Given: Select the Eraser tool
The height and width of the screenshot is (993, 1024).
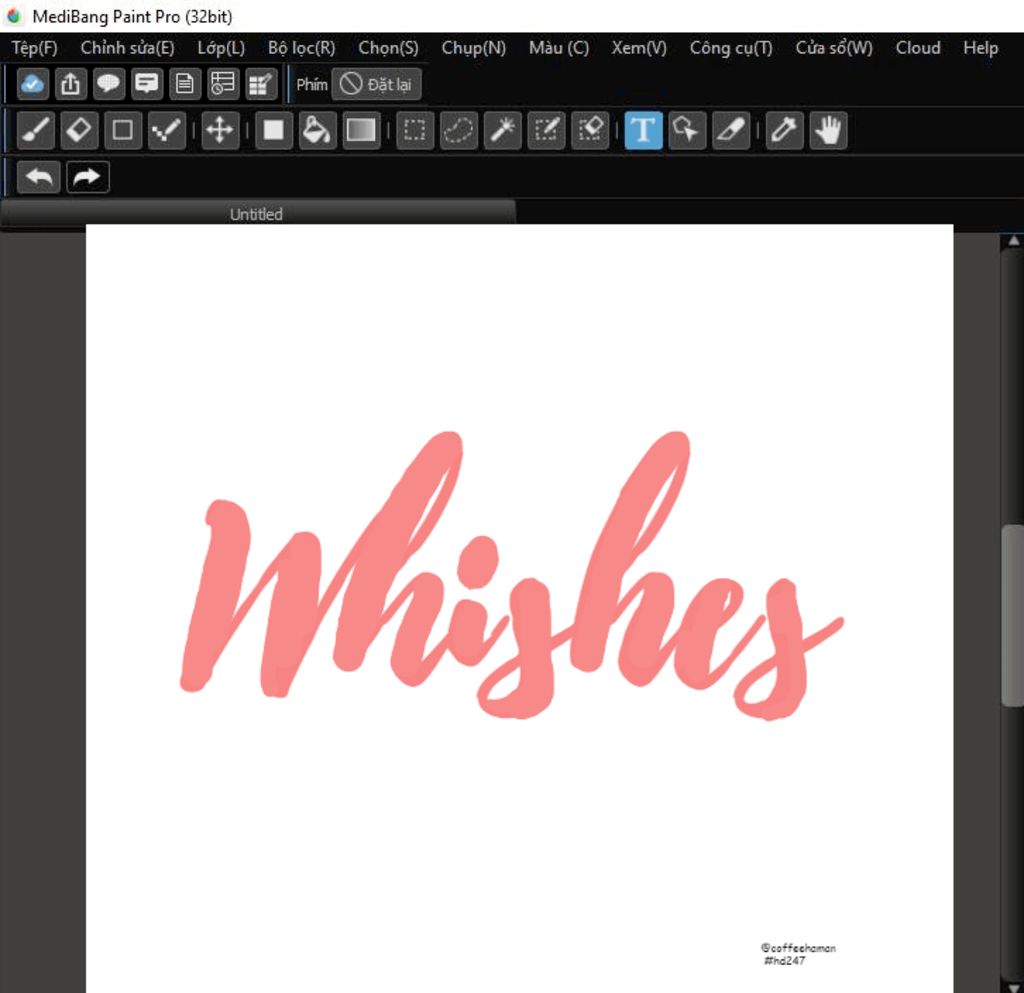Looking at the screenshot, I should (x=79, y=131).
